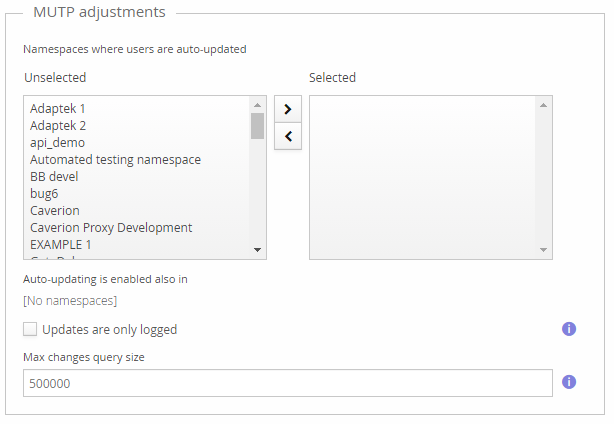Focus the Max changes query size field
This screenshot has width=614, height=424.
(x=287, y=383)
